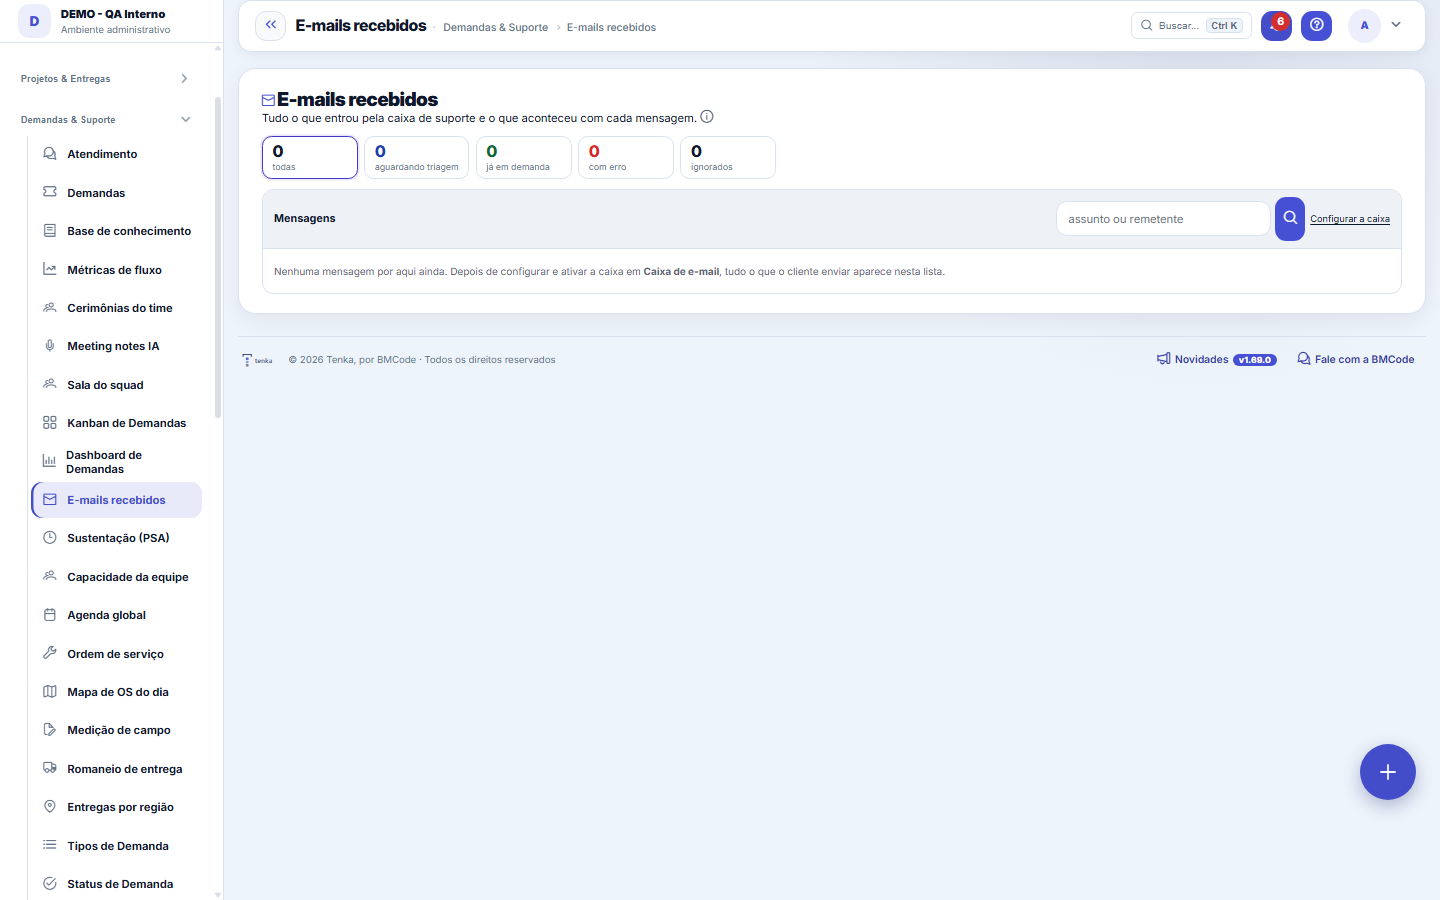Click the floating plus button
Screen dimensions: 1440x900
1387,772
